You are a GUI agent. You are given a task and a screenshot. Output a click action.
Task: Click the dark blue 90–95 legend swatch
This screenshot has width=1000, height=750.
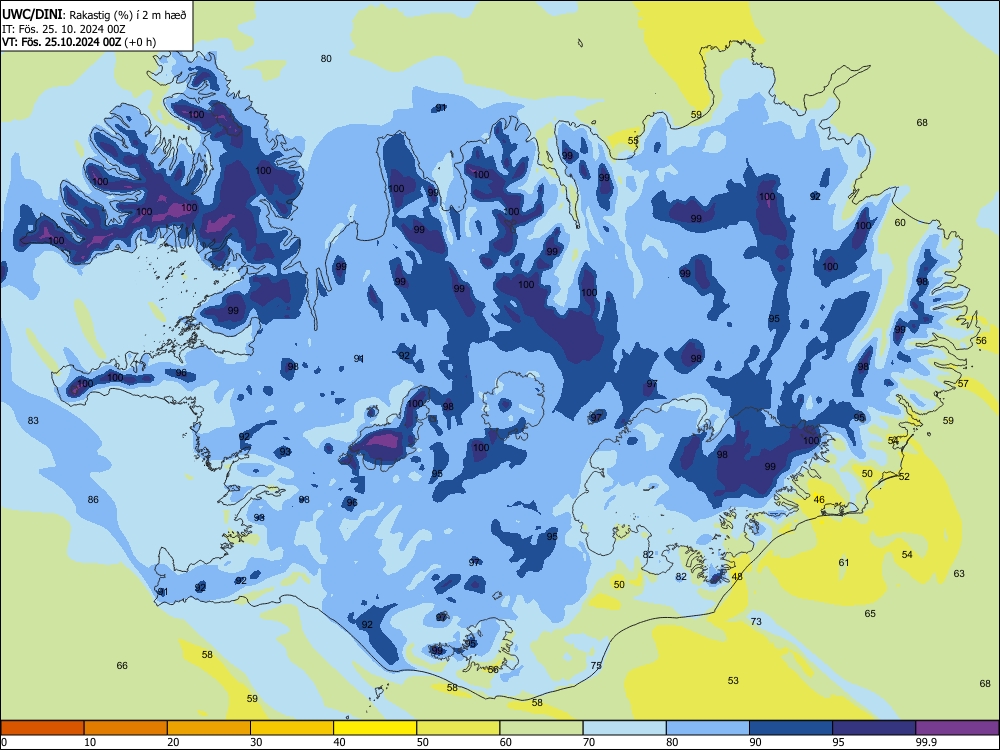click(x=791, y=728)
